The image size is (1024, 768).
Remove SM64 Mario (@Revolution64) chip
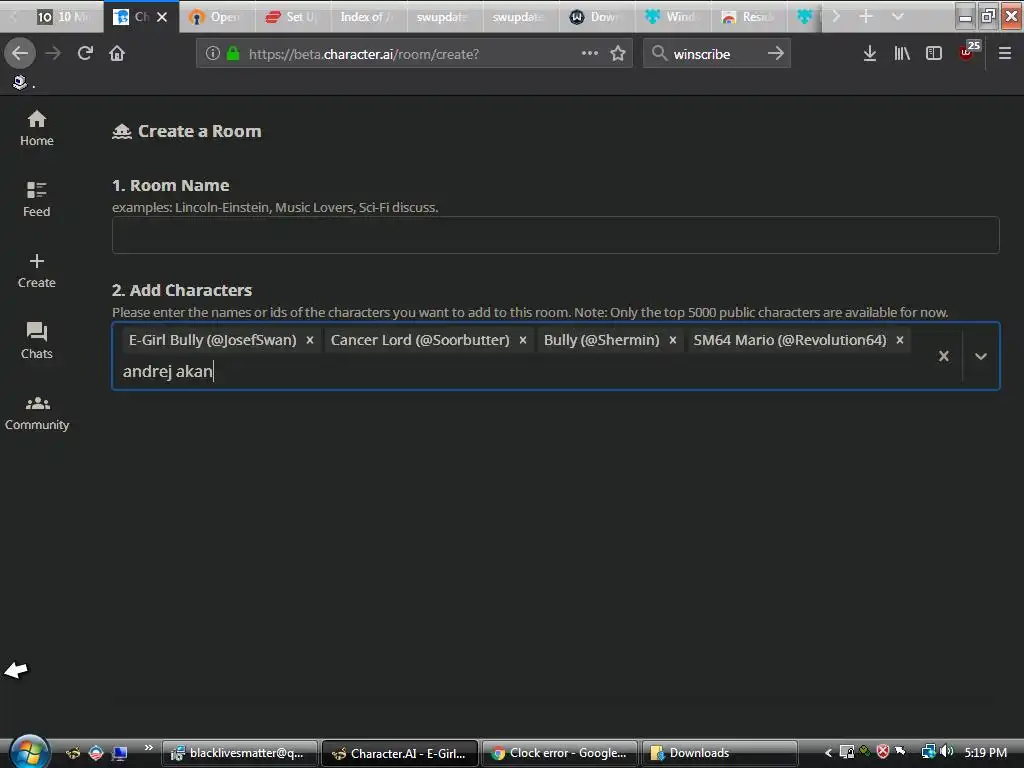coord(900,340)
